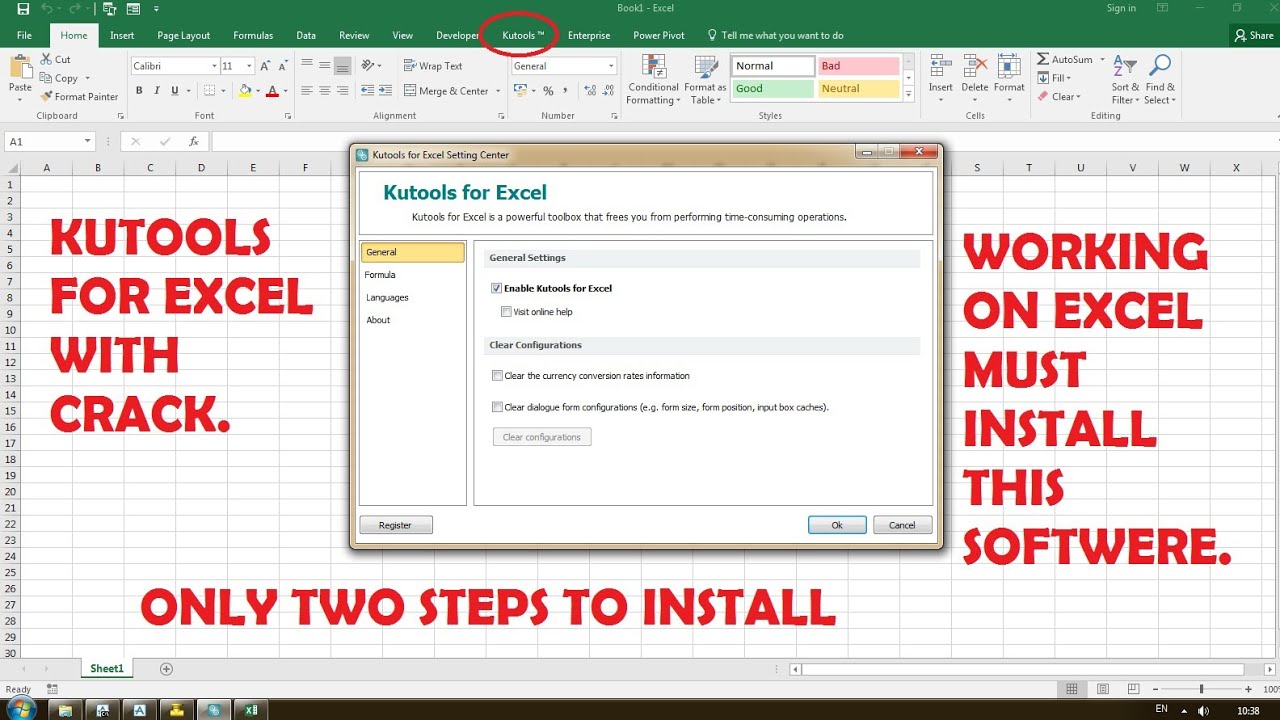
Task: Expand the Name Box dropdown arrow
Action: pos(88,142)
